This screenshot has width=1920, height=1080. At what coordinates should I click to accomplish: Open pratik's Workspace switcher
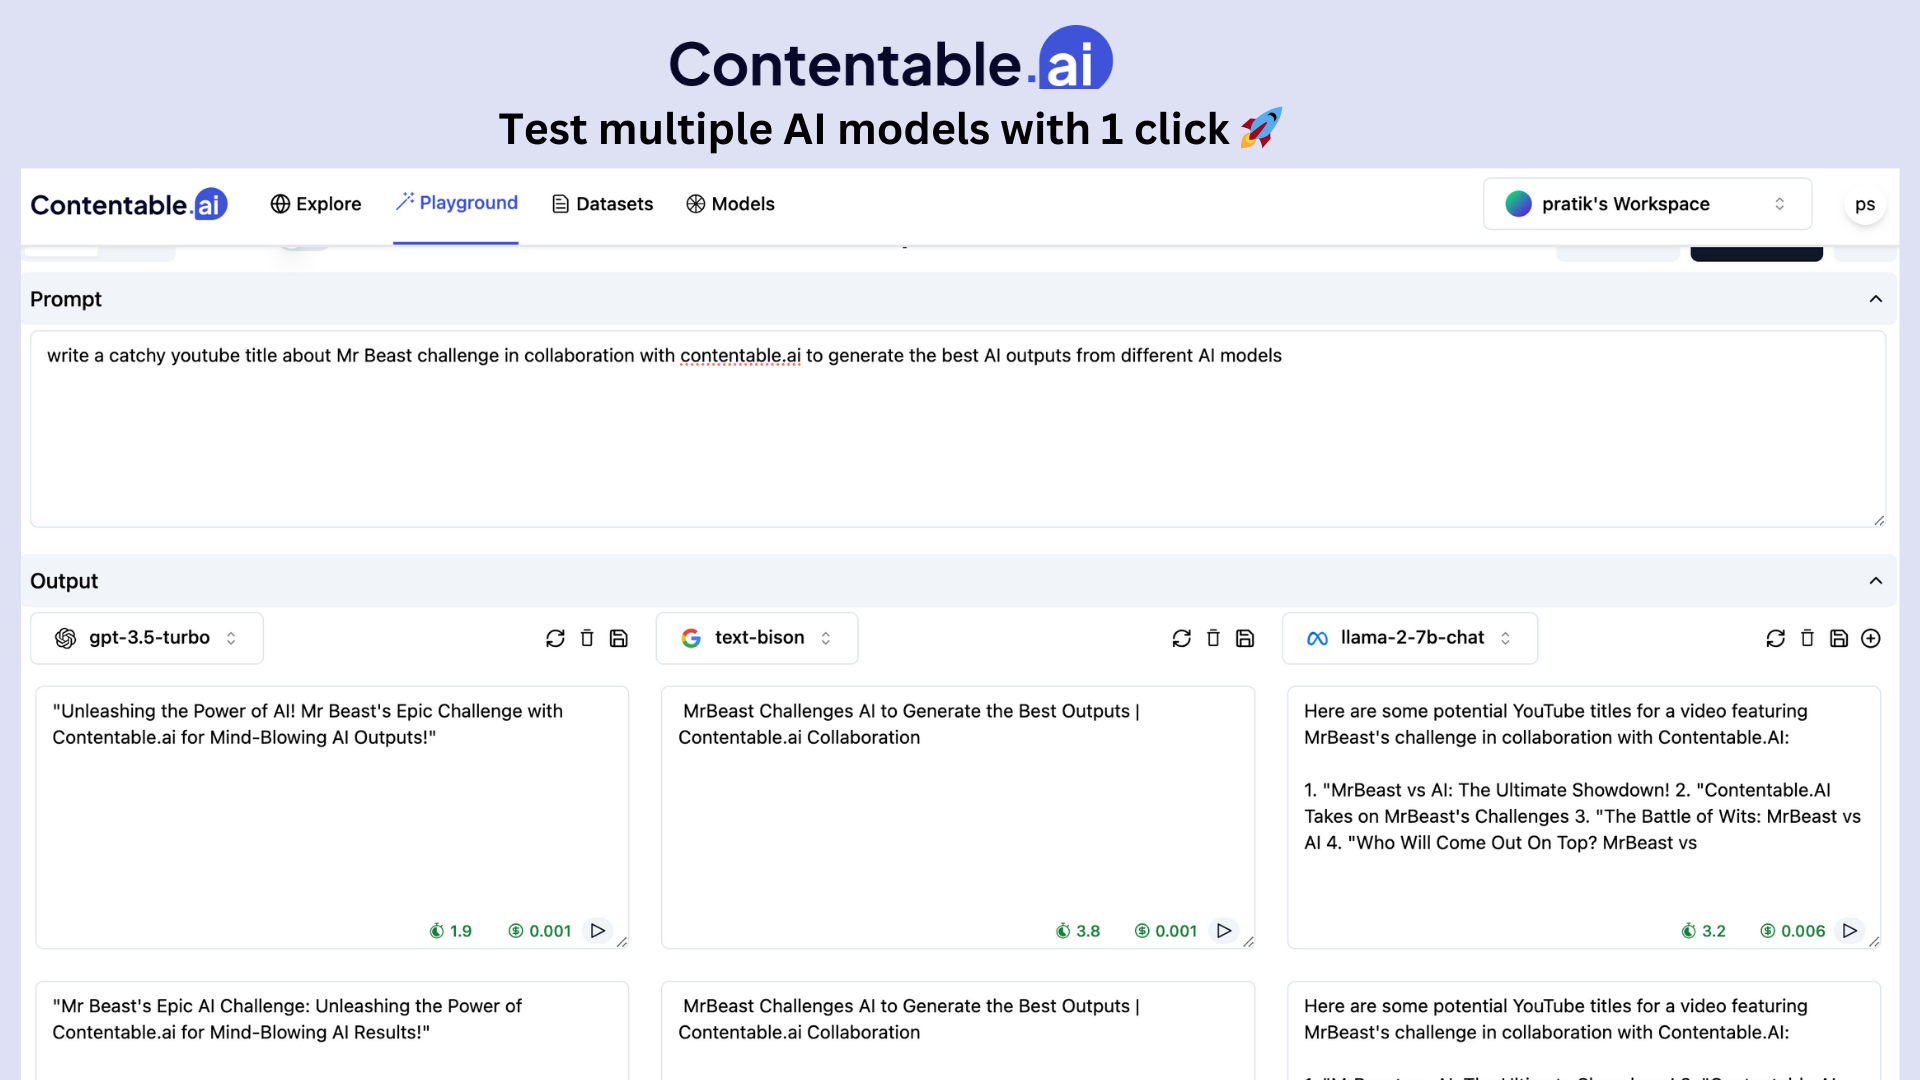point(1646,204)
